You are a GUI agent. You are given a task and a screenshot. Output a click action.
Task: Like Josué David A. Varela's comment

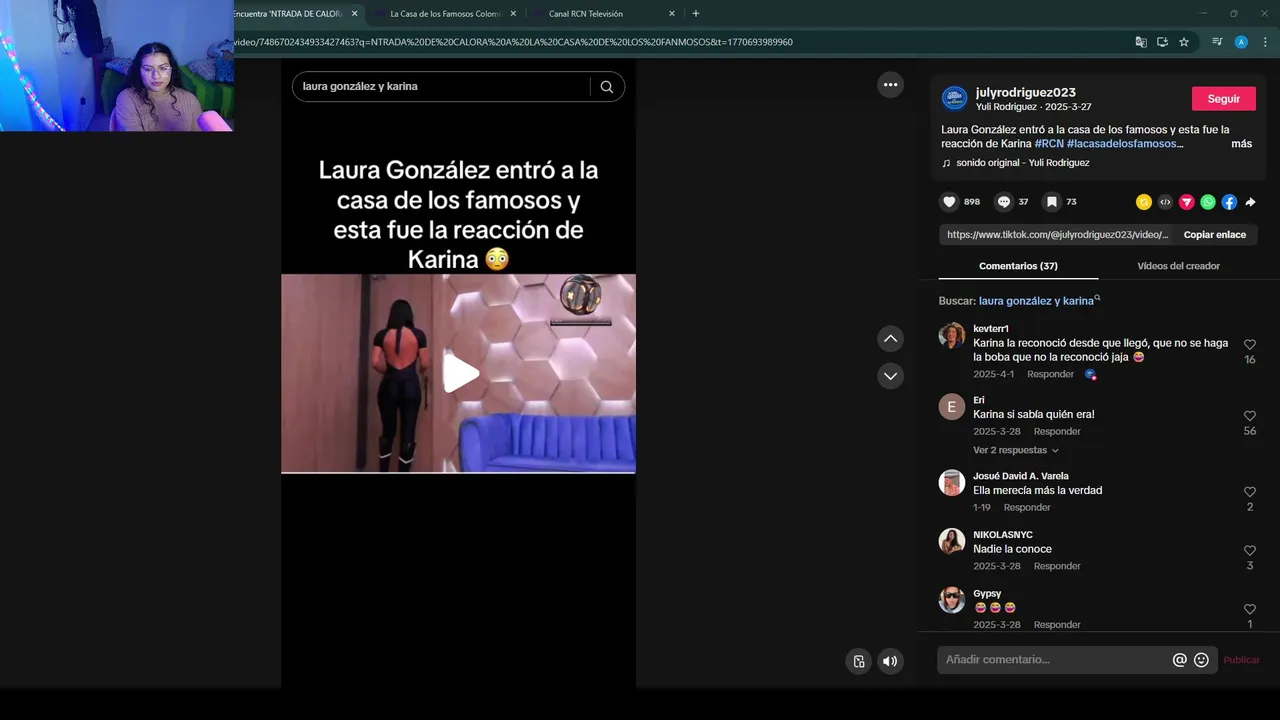(1250, 492)
